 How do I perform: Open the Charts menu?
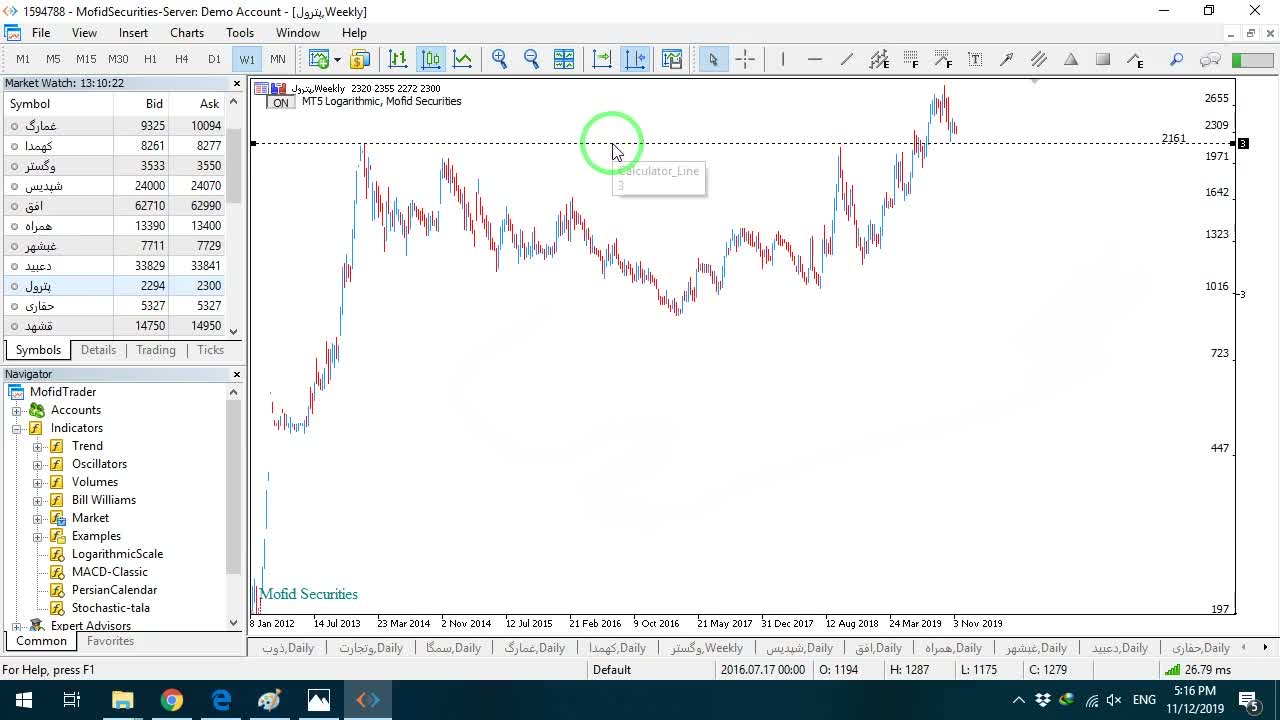pos(187,33)
